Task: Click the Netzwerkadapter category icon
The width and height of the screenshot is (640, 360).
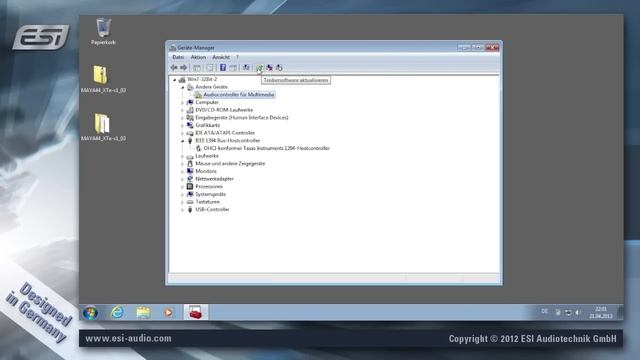Action: click(x=190, y=179)
